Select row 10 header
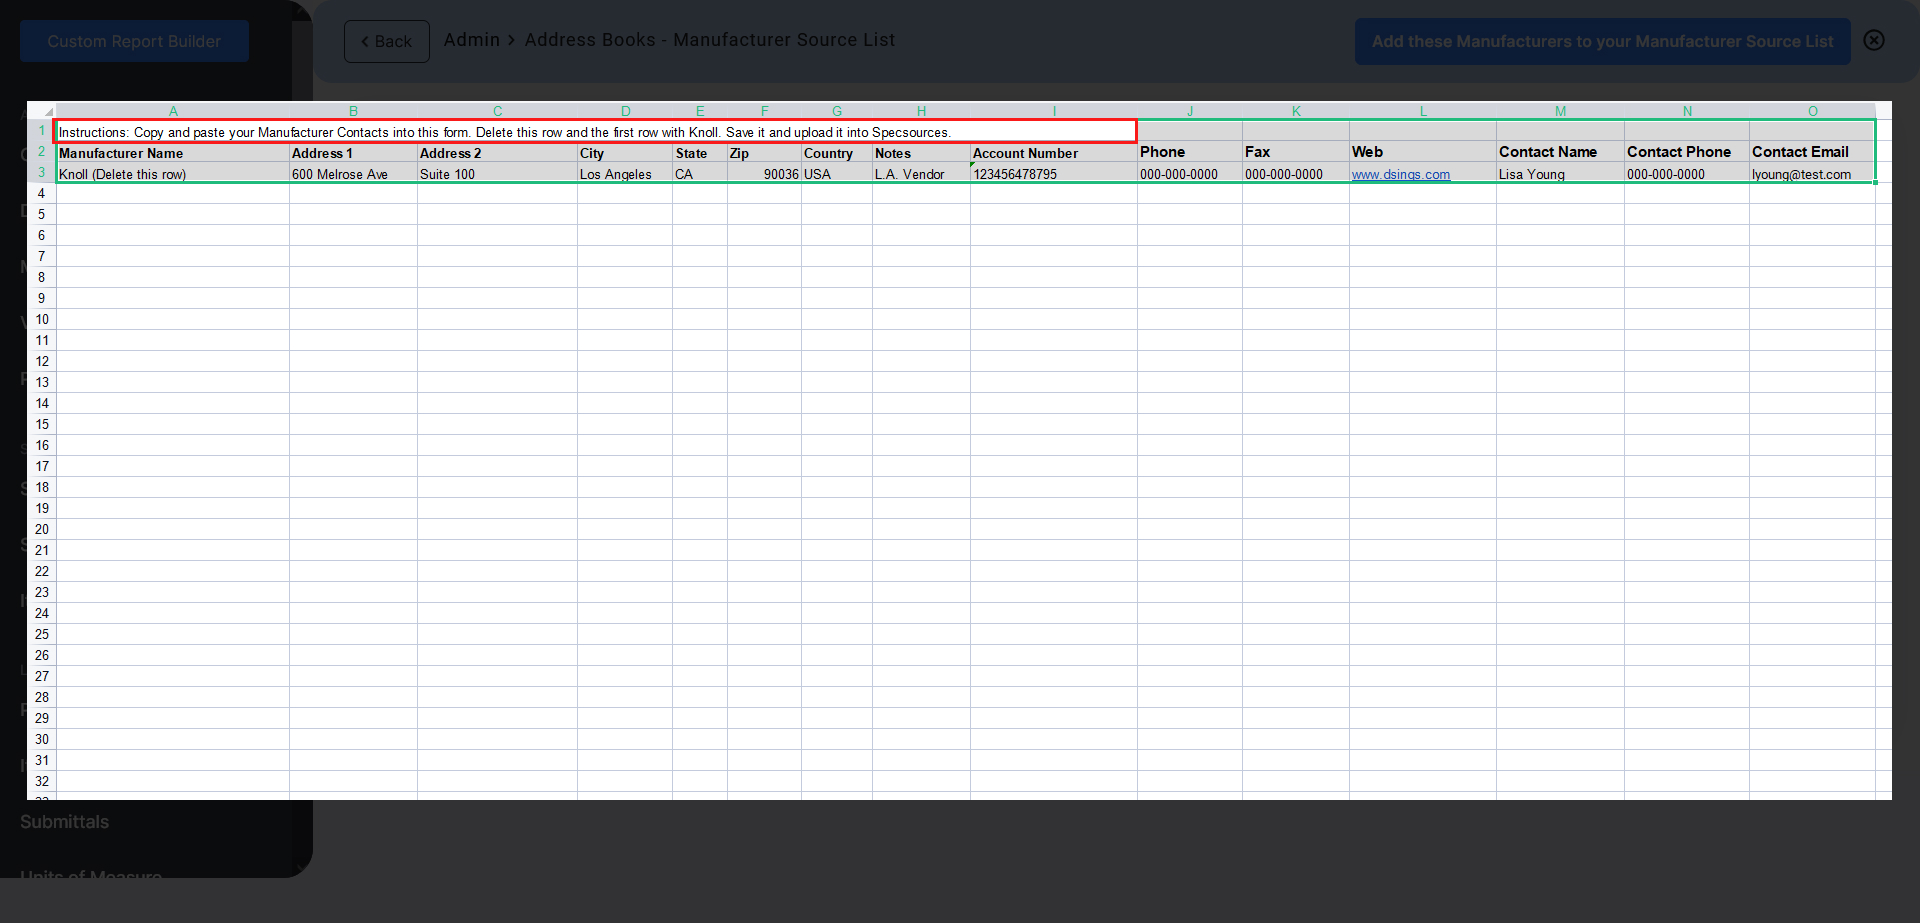 (42, 320)
